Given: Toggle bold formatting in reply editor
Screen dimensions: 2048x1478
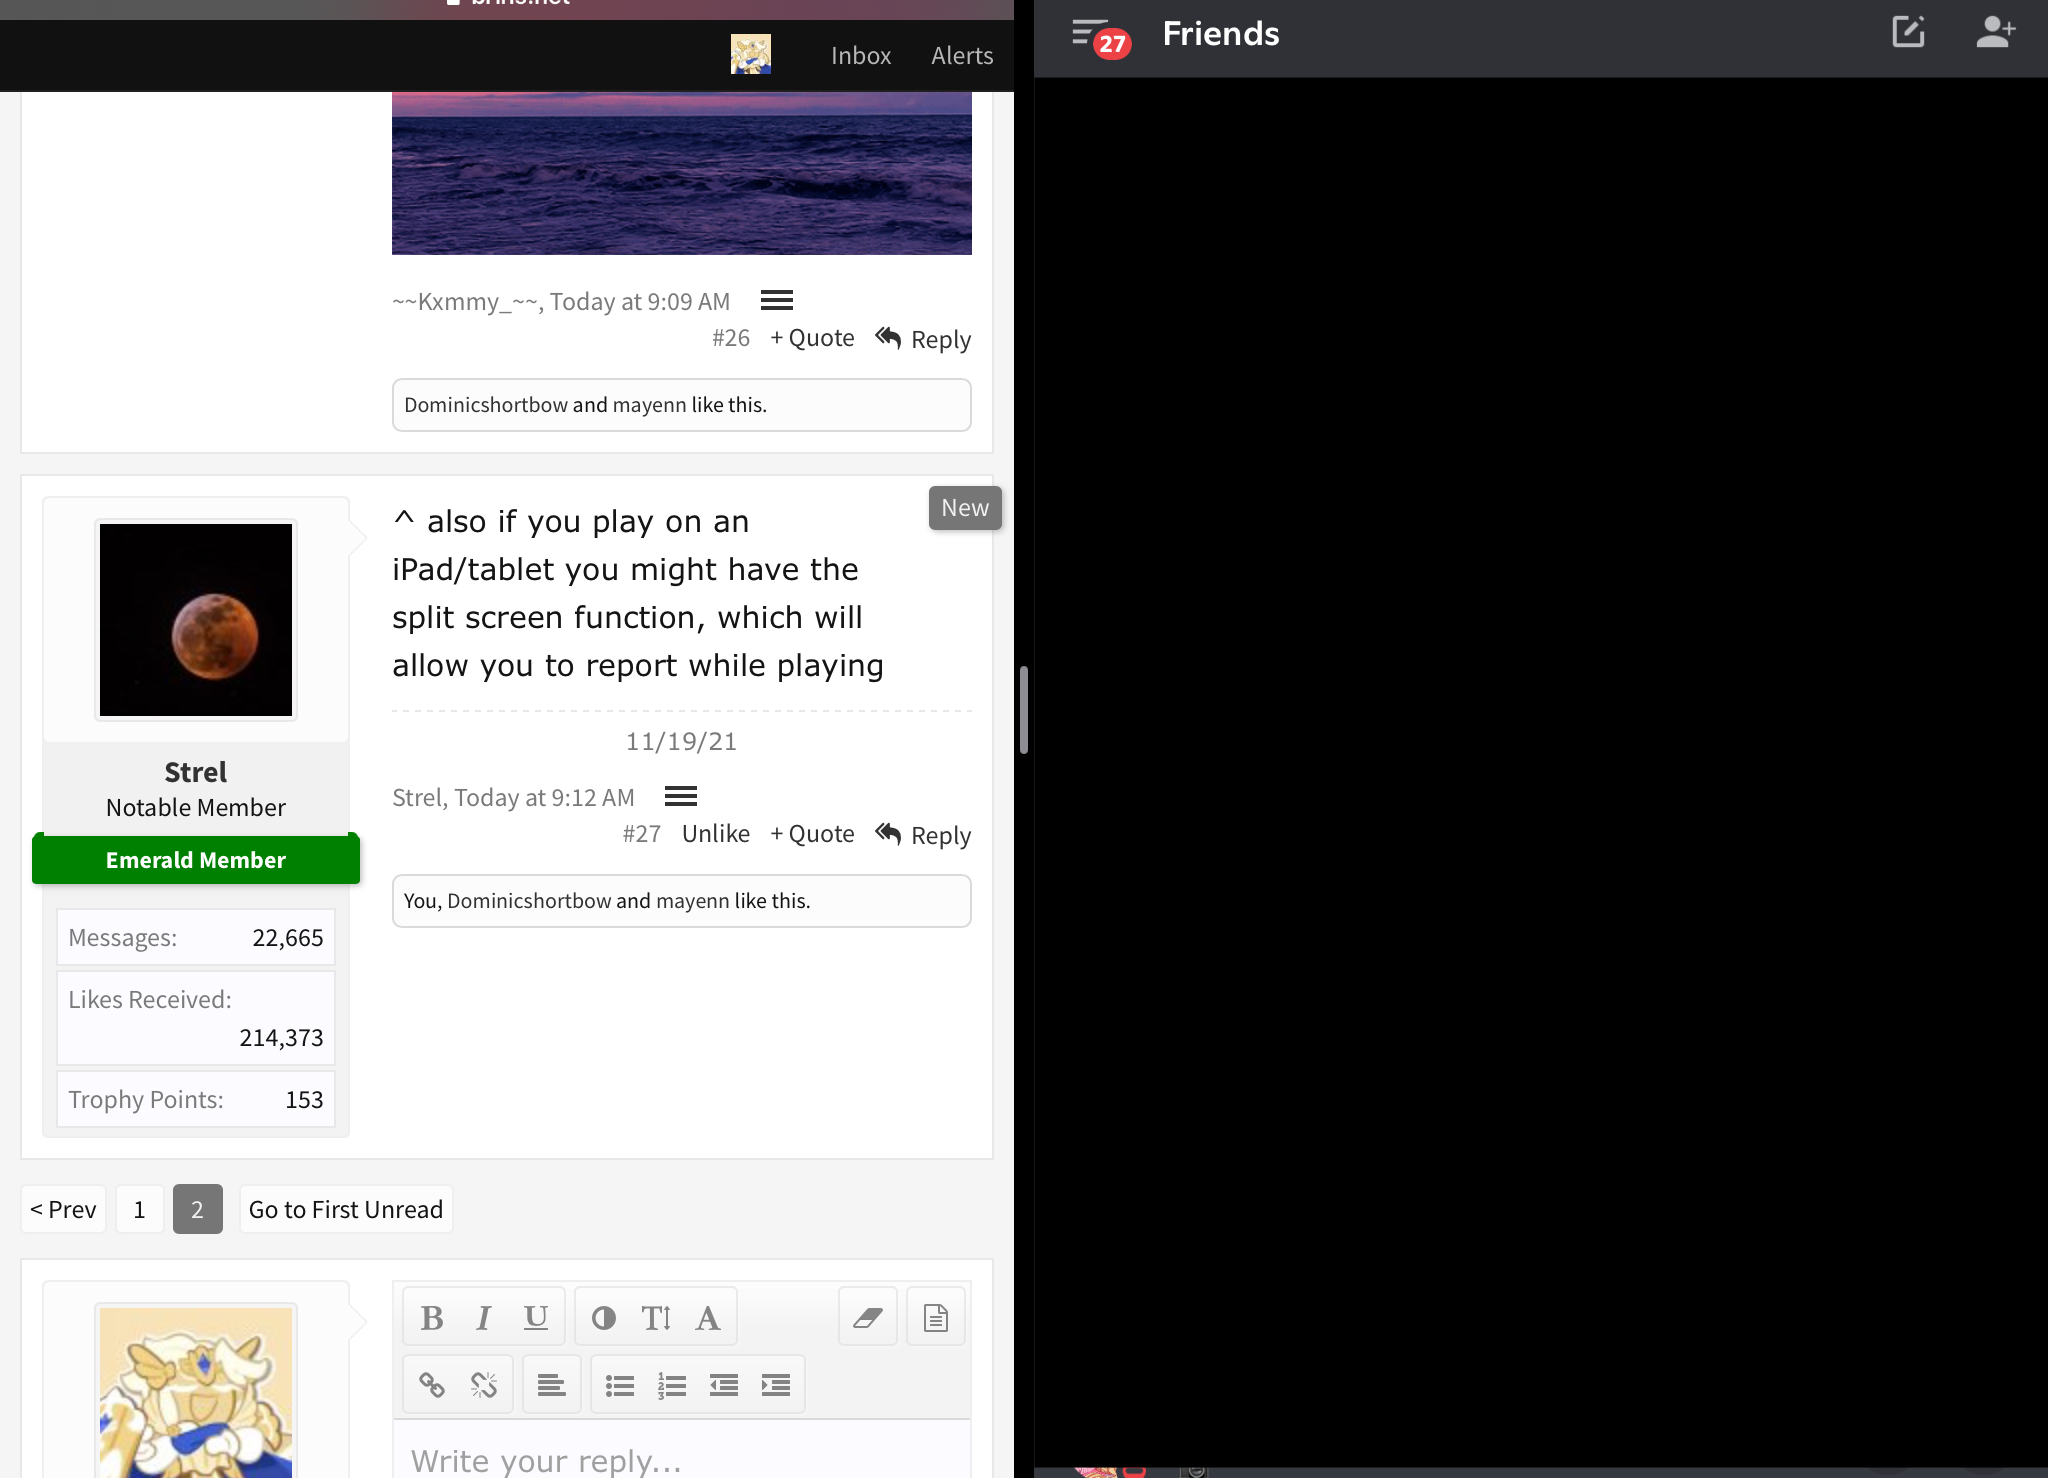Looking at the screenshot, I should coord(432,1318).
